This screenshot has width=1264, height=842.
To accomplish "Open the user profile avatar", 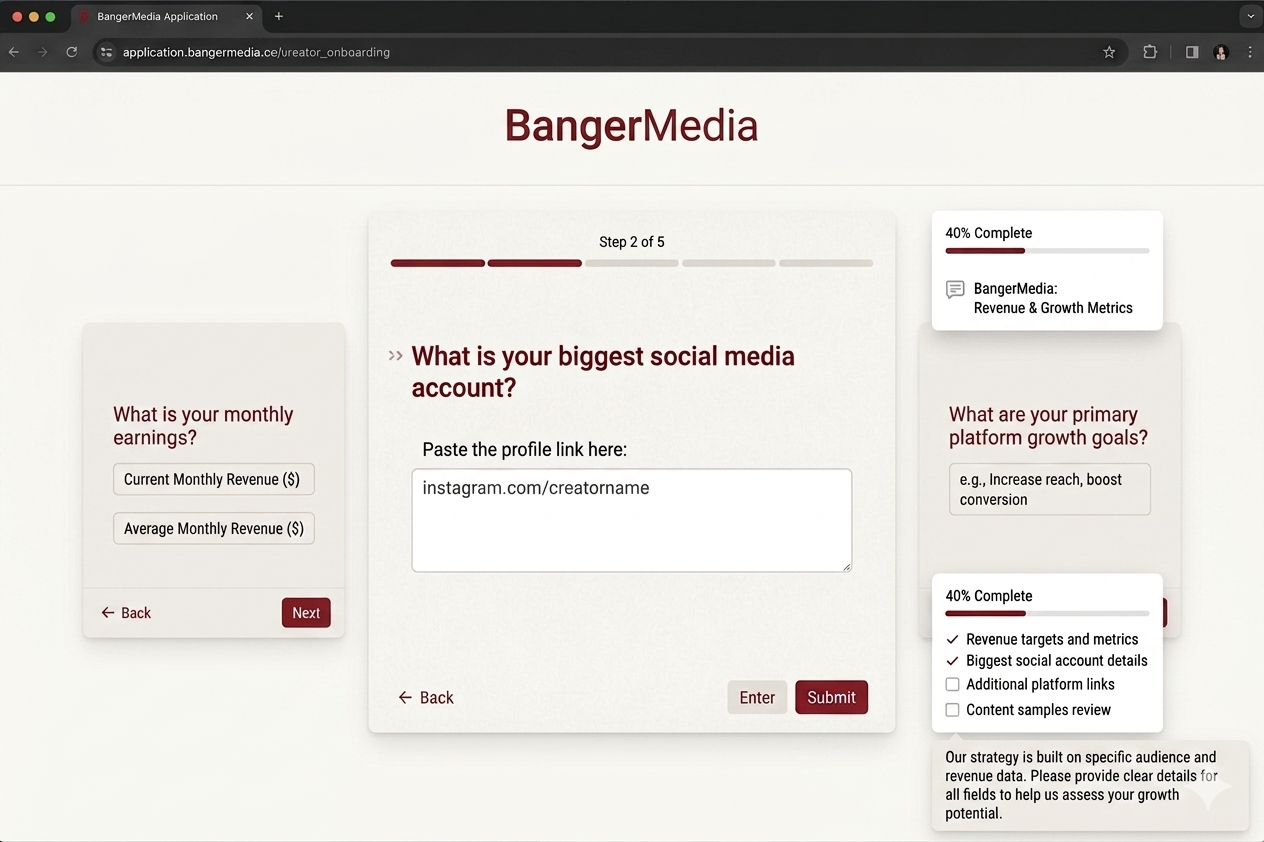I will (x=1221, y=52).
